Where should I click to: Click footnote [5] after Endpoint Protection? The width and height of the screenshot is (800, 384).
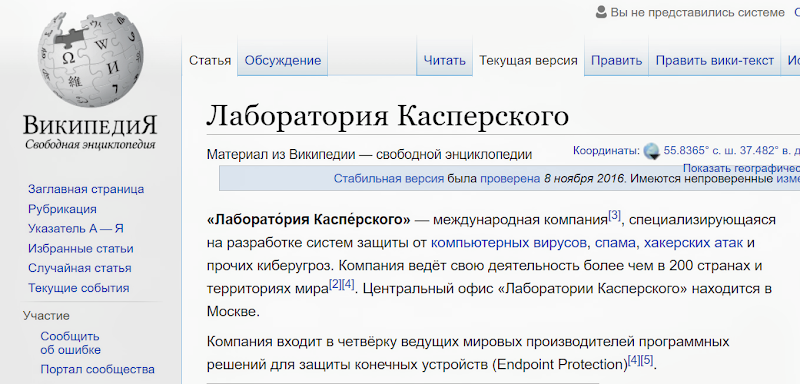pos(647,360)
